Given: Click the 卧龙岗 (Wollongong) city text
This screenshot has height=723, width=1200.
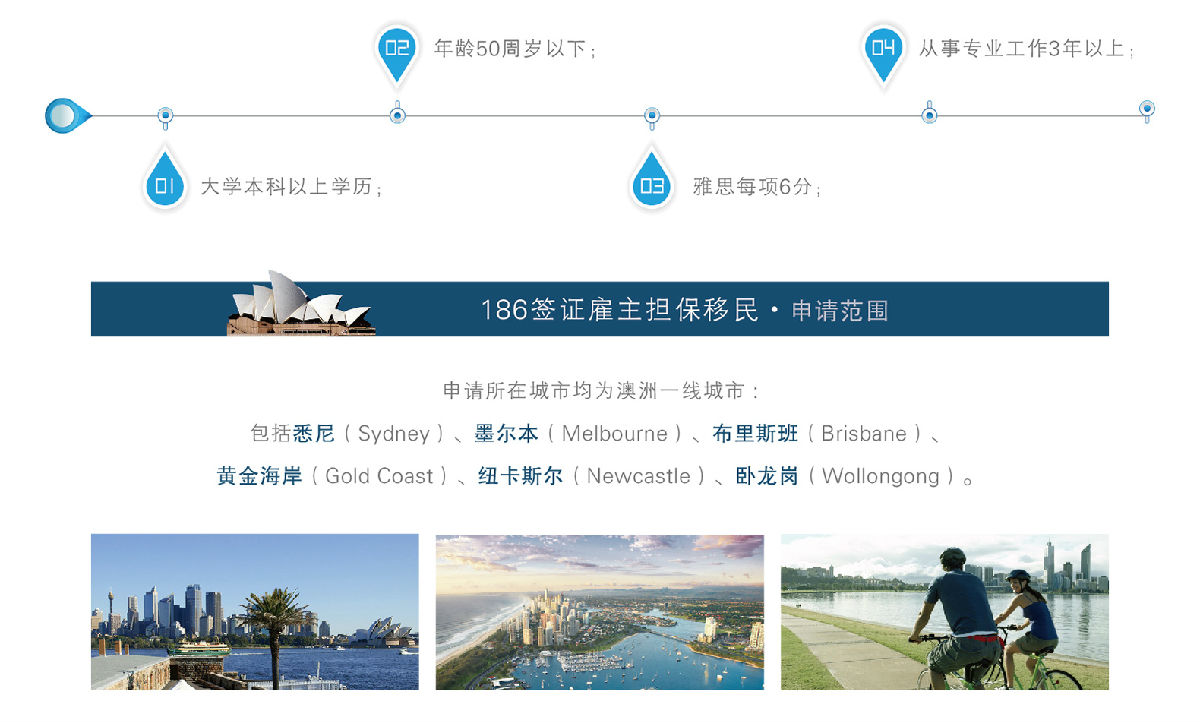Looking at the screenshot, I should tap(767, 476).
